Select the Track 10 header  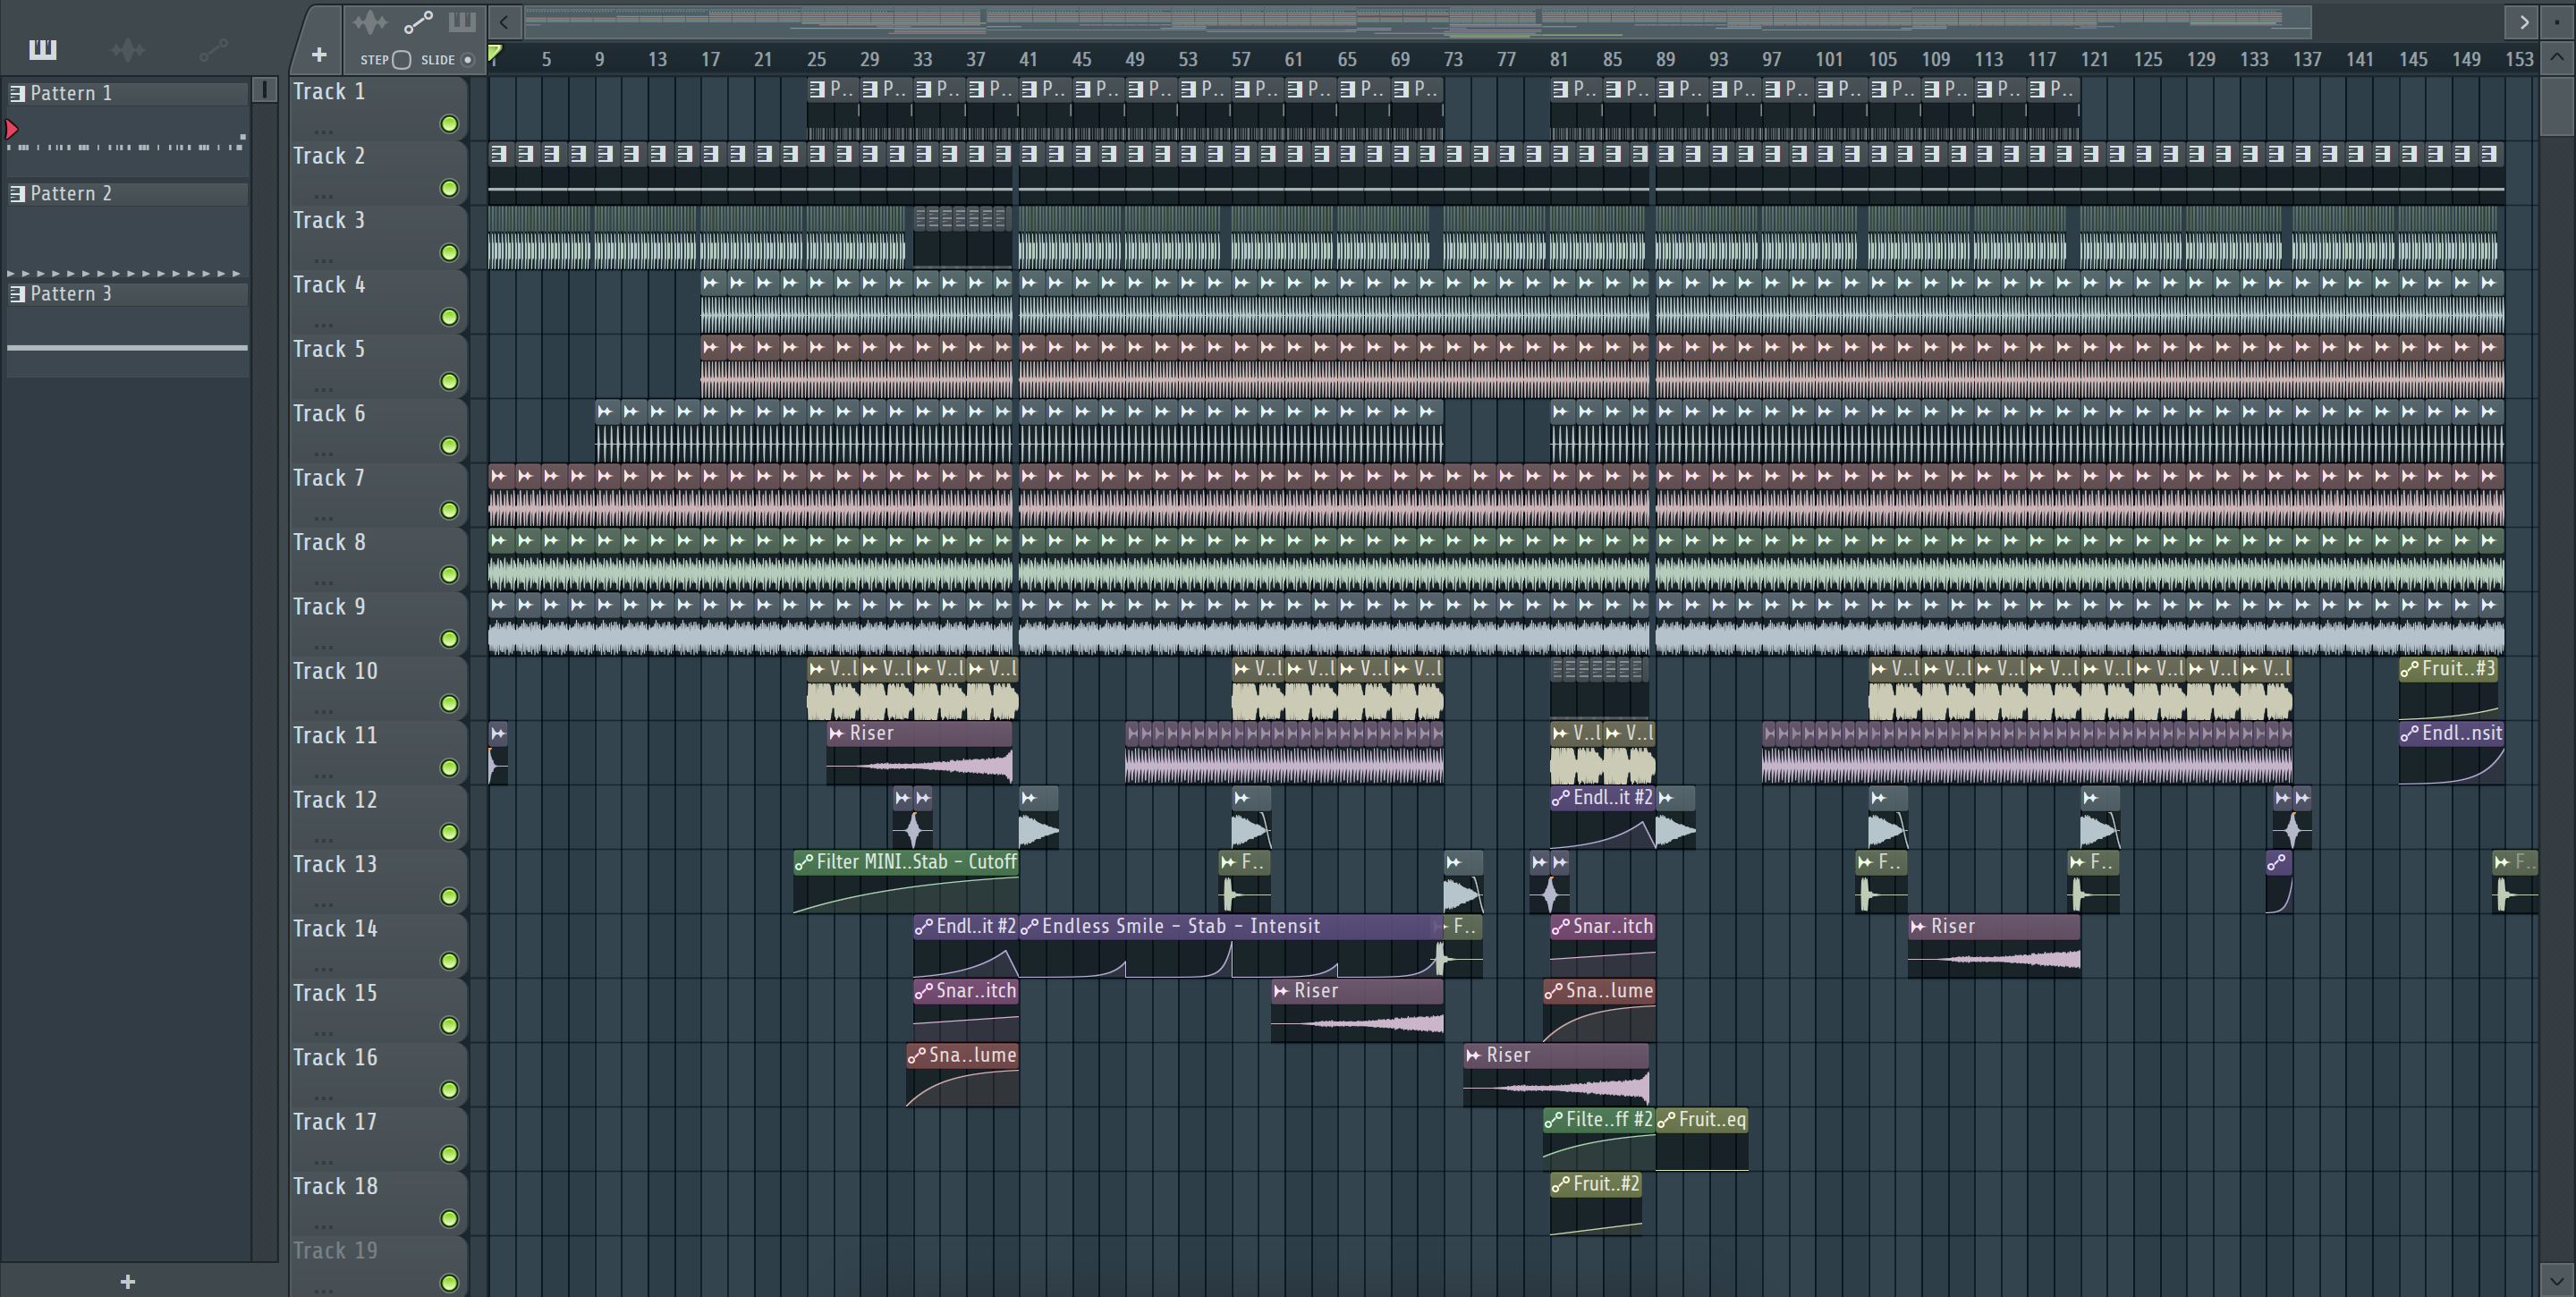(378, 688)
